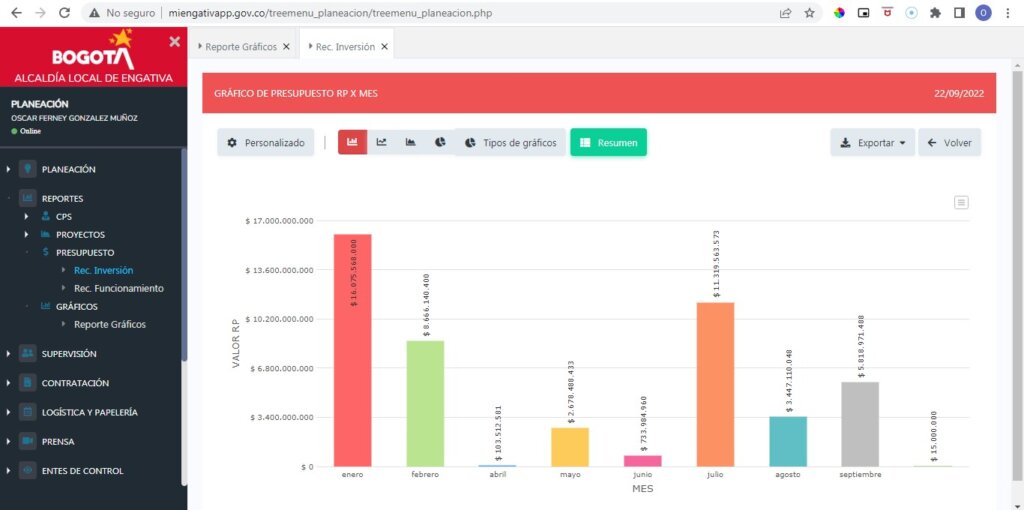1024x510 pixels.
Task: Select the bar chart type icon
Action: (353, 142)
